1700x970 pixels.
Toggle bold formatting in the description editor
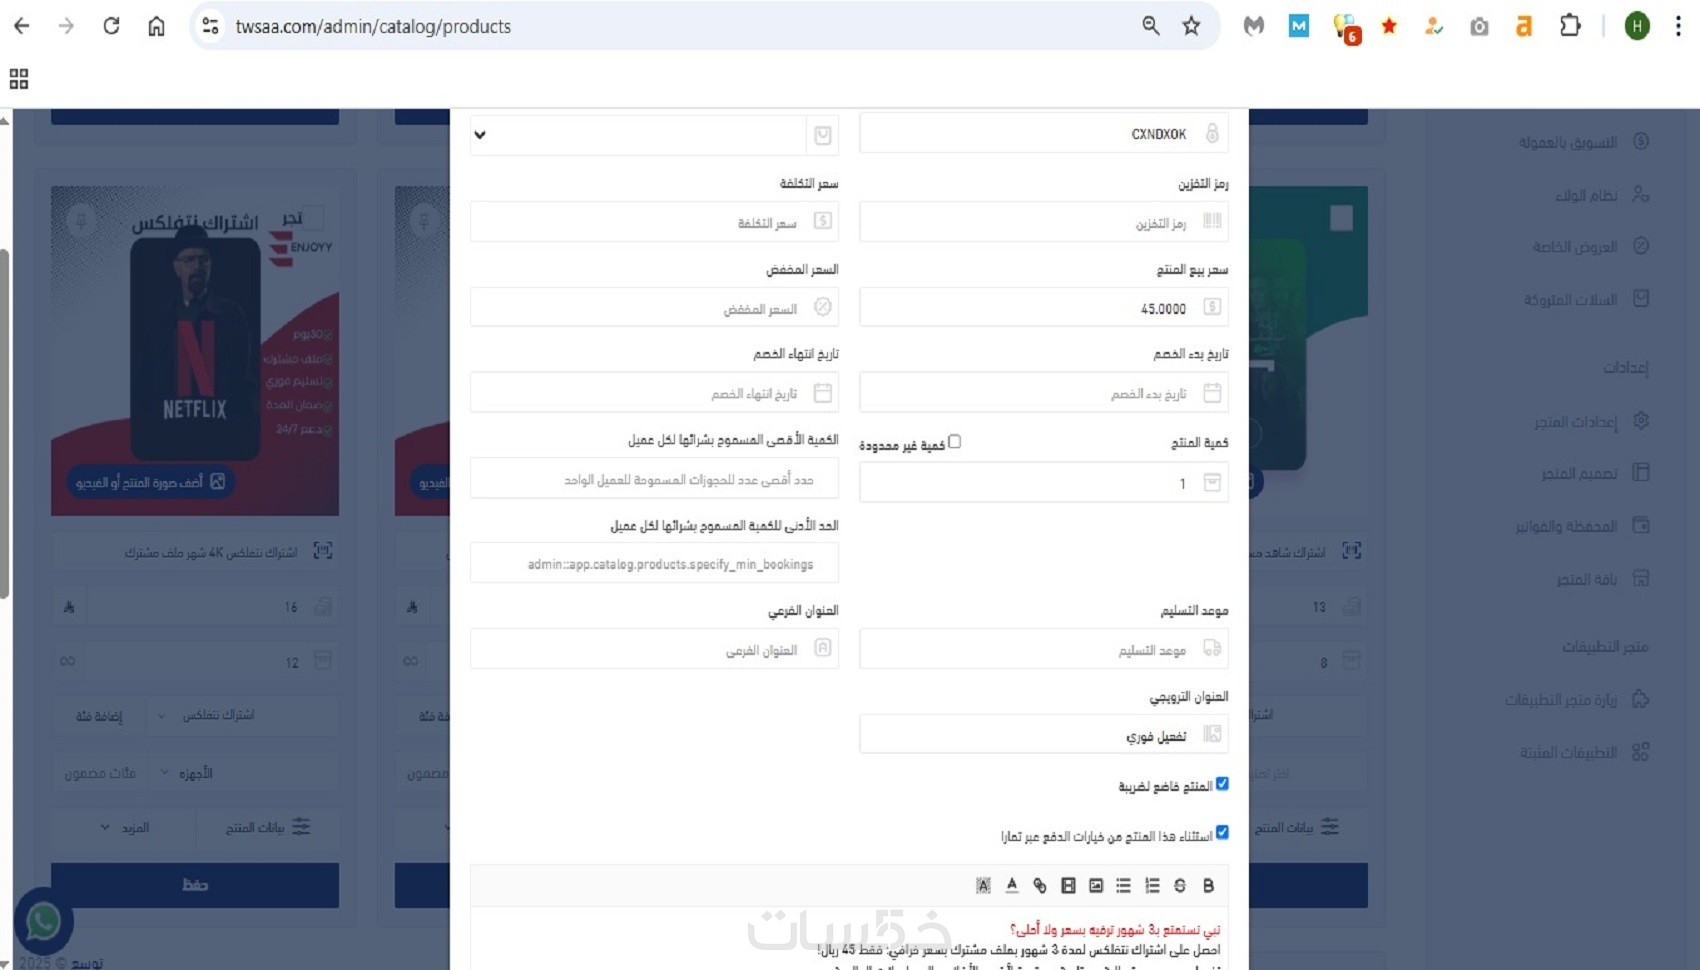click(x=1208, y=885)
